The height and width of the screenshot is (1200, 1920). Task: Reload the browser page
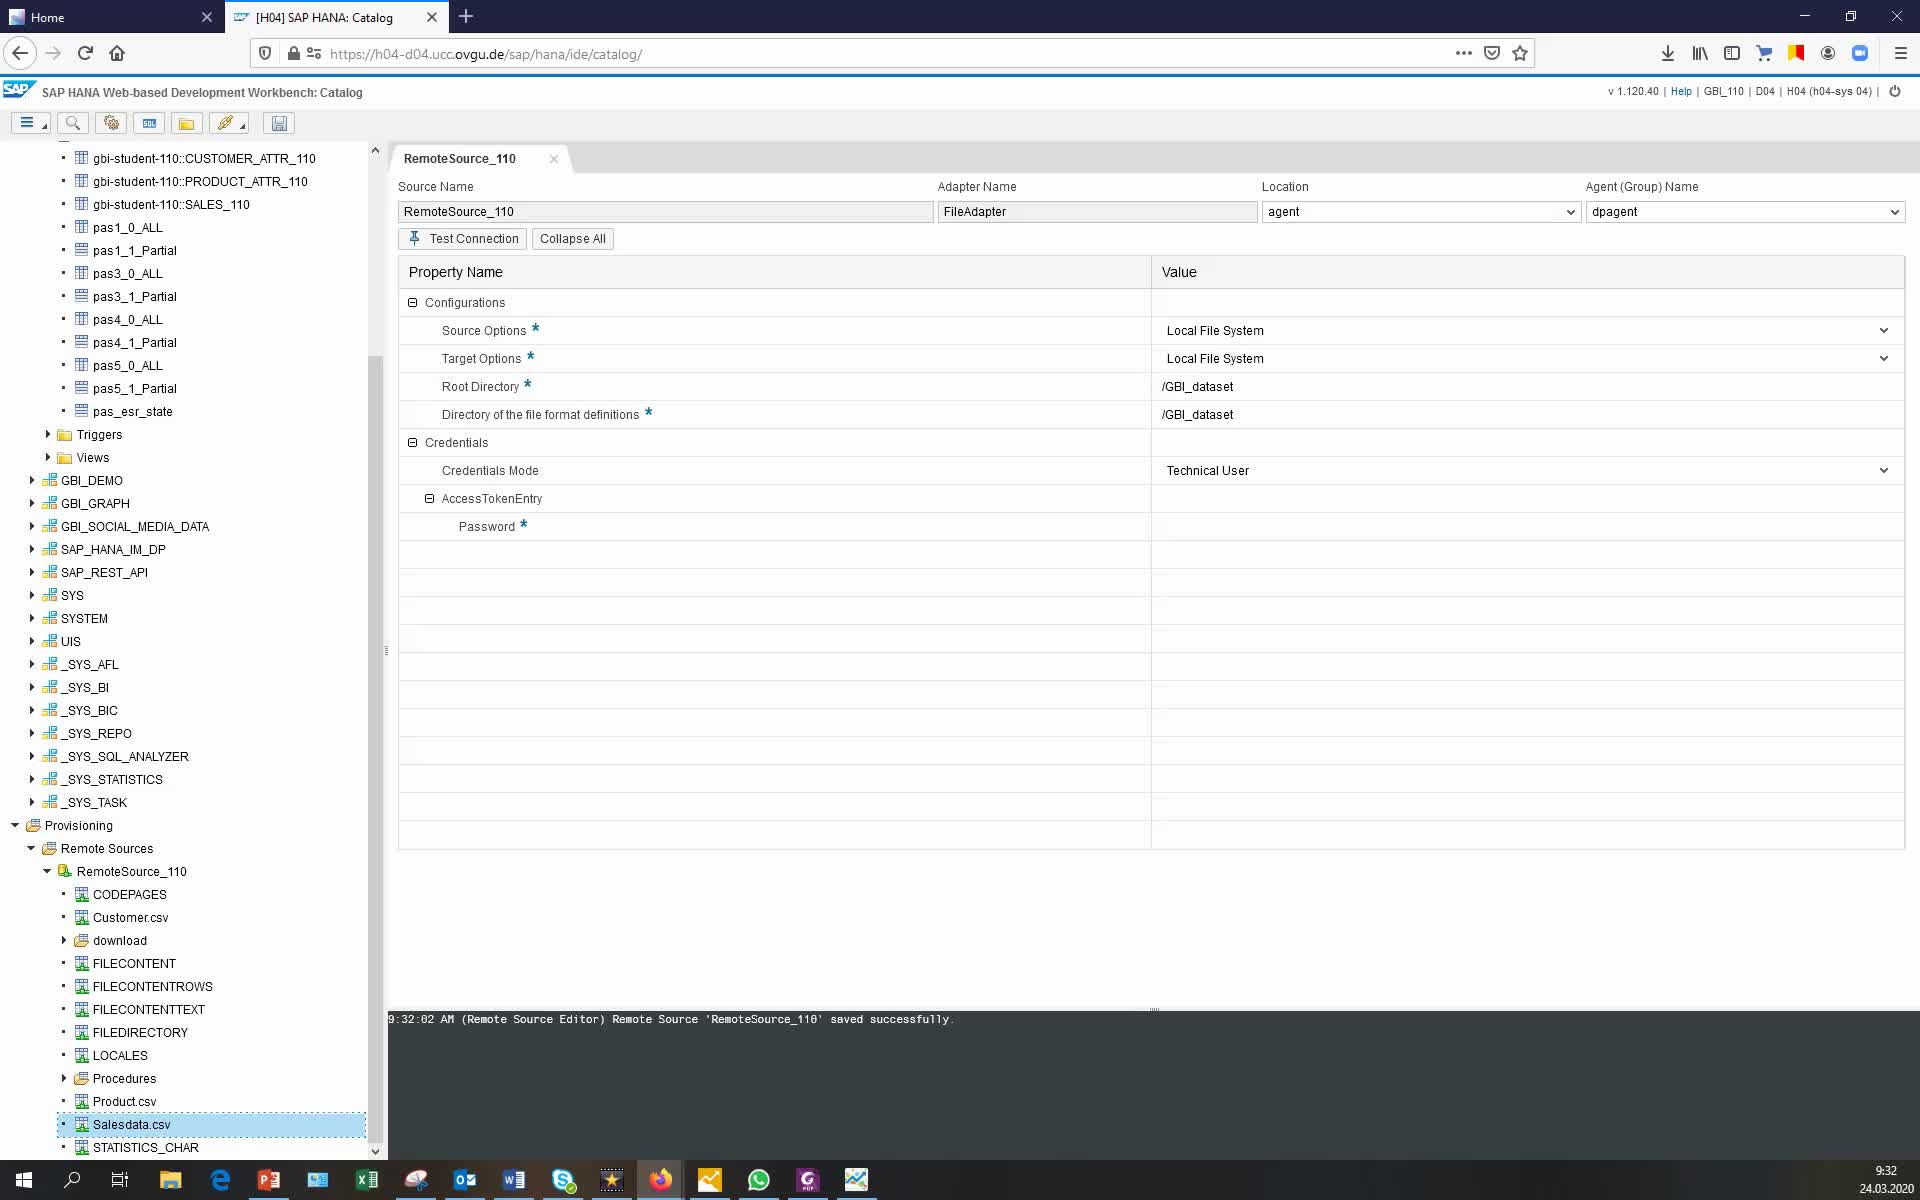85,53
